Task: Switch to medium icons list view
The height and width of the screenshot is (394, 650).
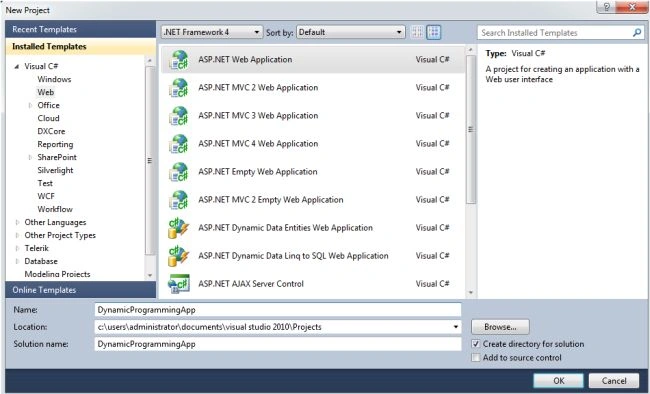Action: click(x=434, y=32)
